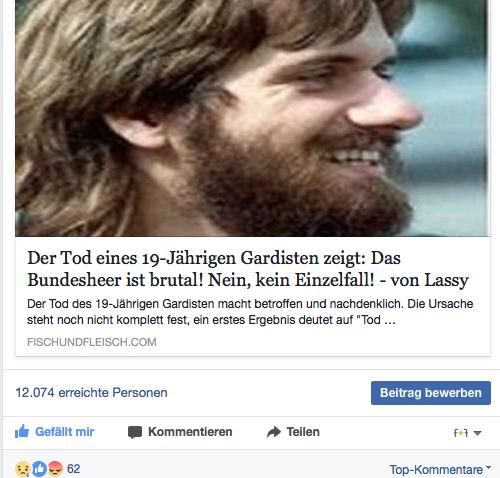Image resolution: width=500 pixels, height=478 pixels.
Task: Open the FISCHUNDFLEISCH.COM source link
Action: point(92,342)
